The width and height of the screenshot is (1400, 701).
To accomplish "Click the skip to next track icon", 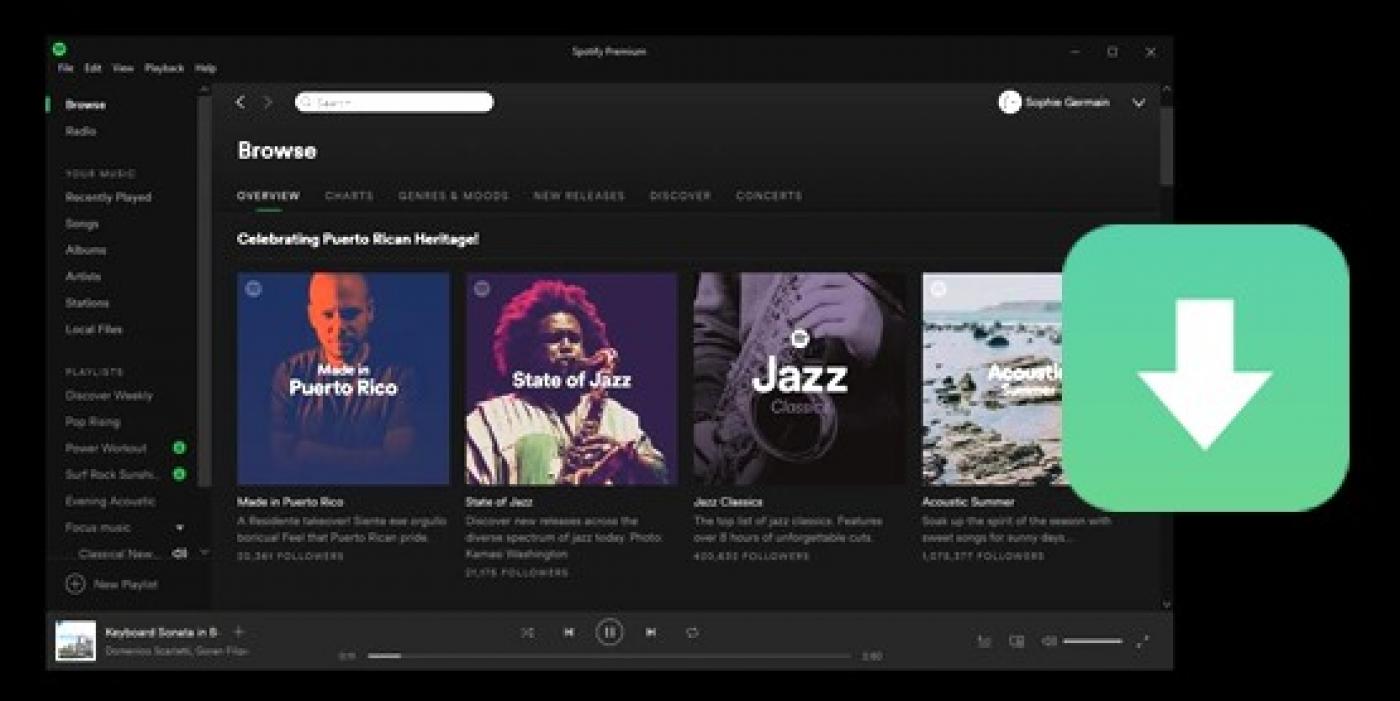I will 651,632.
